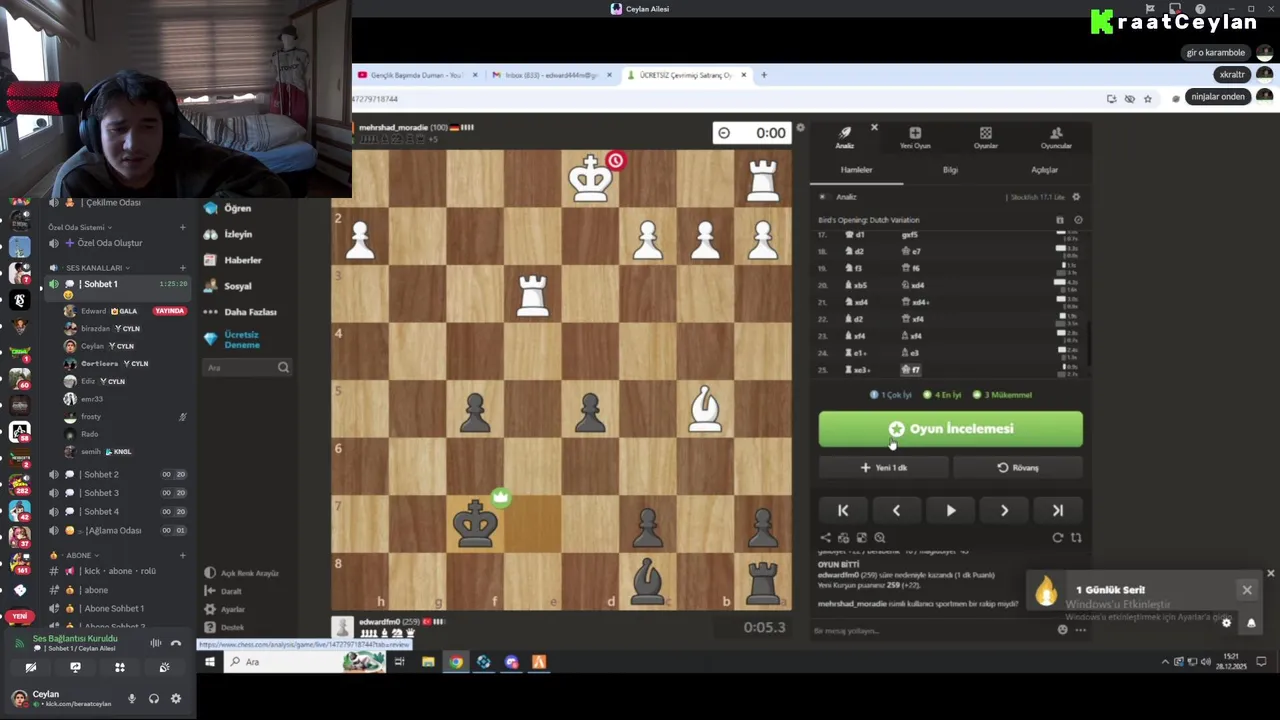
Task: Toggle Discord camera in voice panel
Action: pos(30,667)
